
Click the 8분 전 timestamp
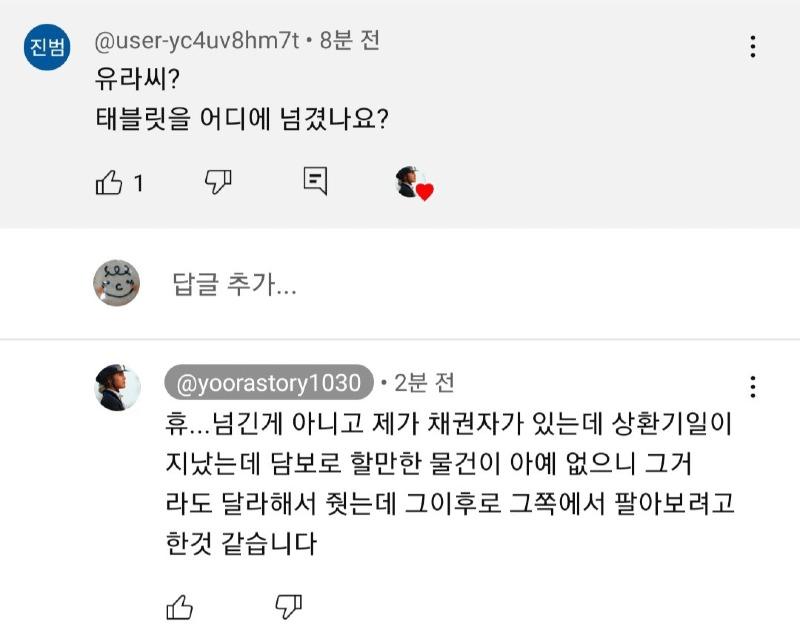click(x=349, y=42)
